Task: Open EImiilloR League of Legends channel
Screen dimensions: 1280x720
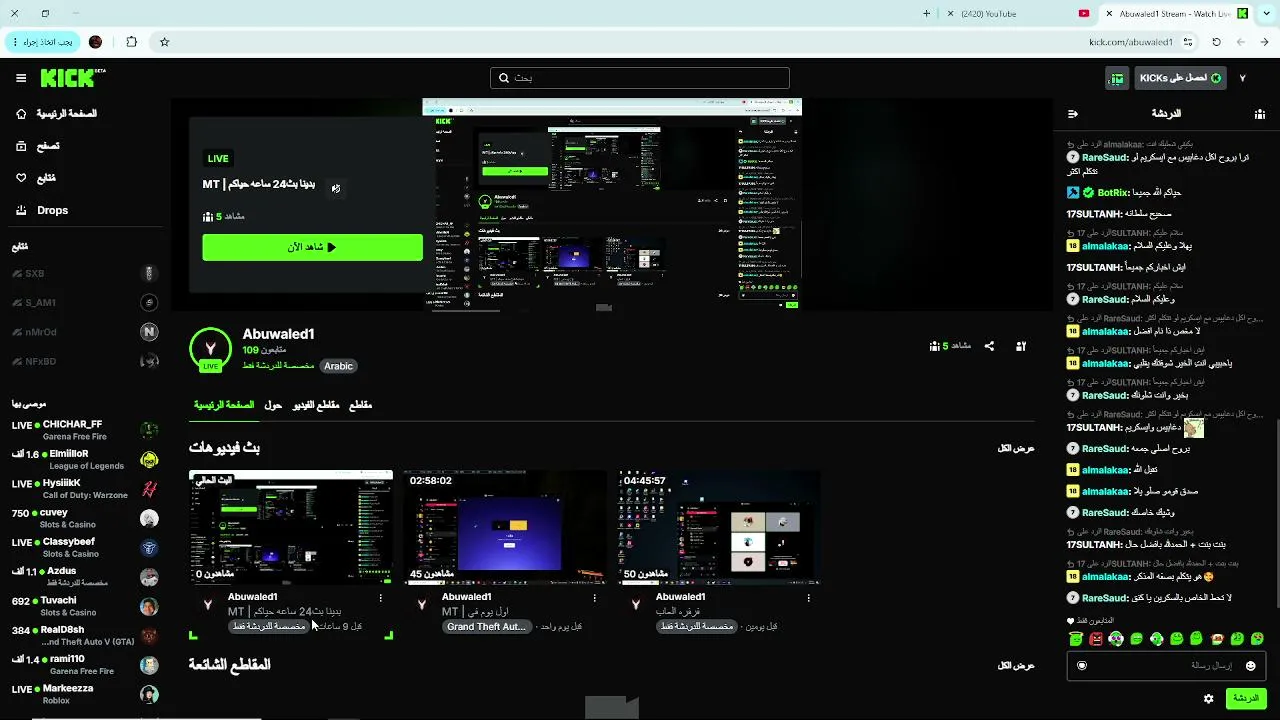Action: coord(85,459)
